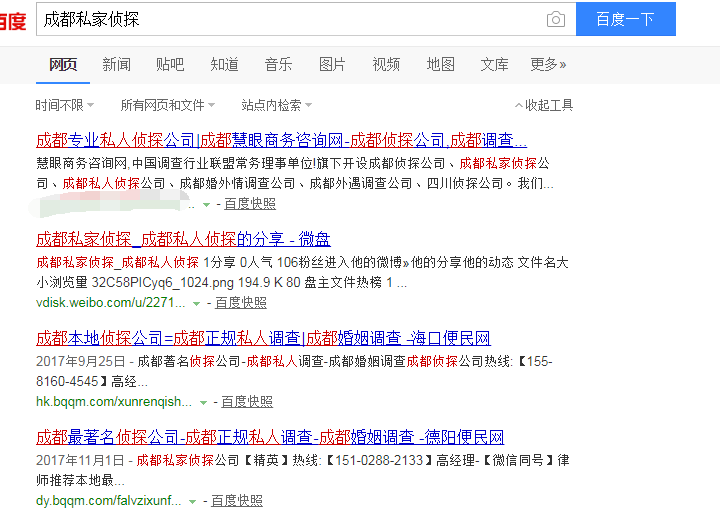Image resolution: width=720 pixels, height=514 pixels.
Task: Open camera image search icon
Action: point(556,19)
